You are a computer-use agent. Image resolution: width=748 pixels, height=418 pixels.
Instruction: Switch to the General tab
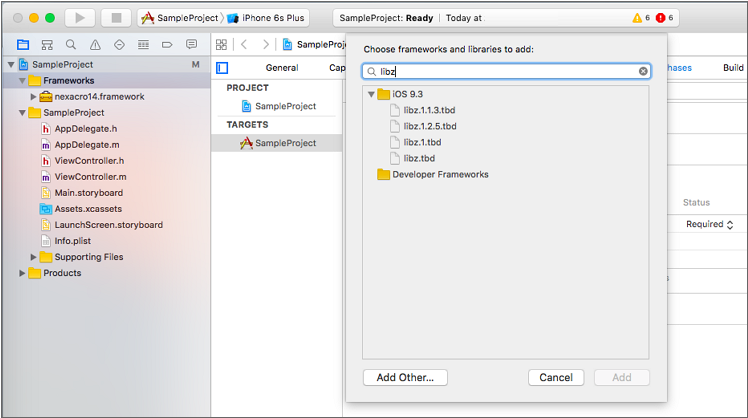pyautogui.click(x=282, y=68)
